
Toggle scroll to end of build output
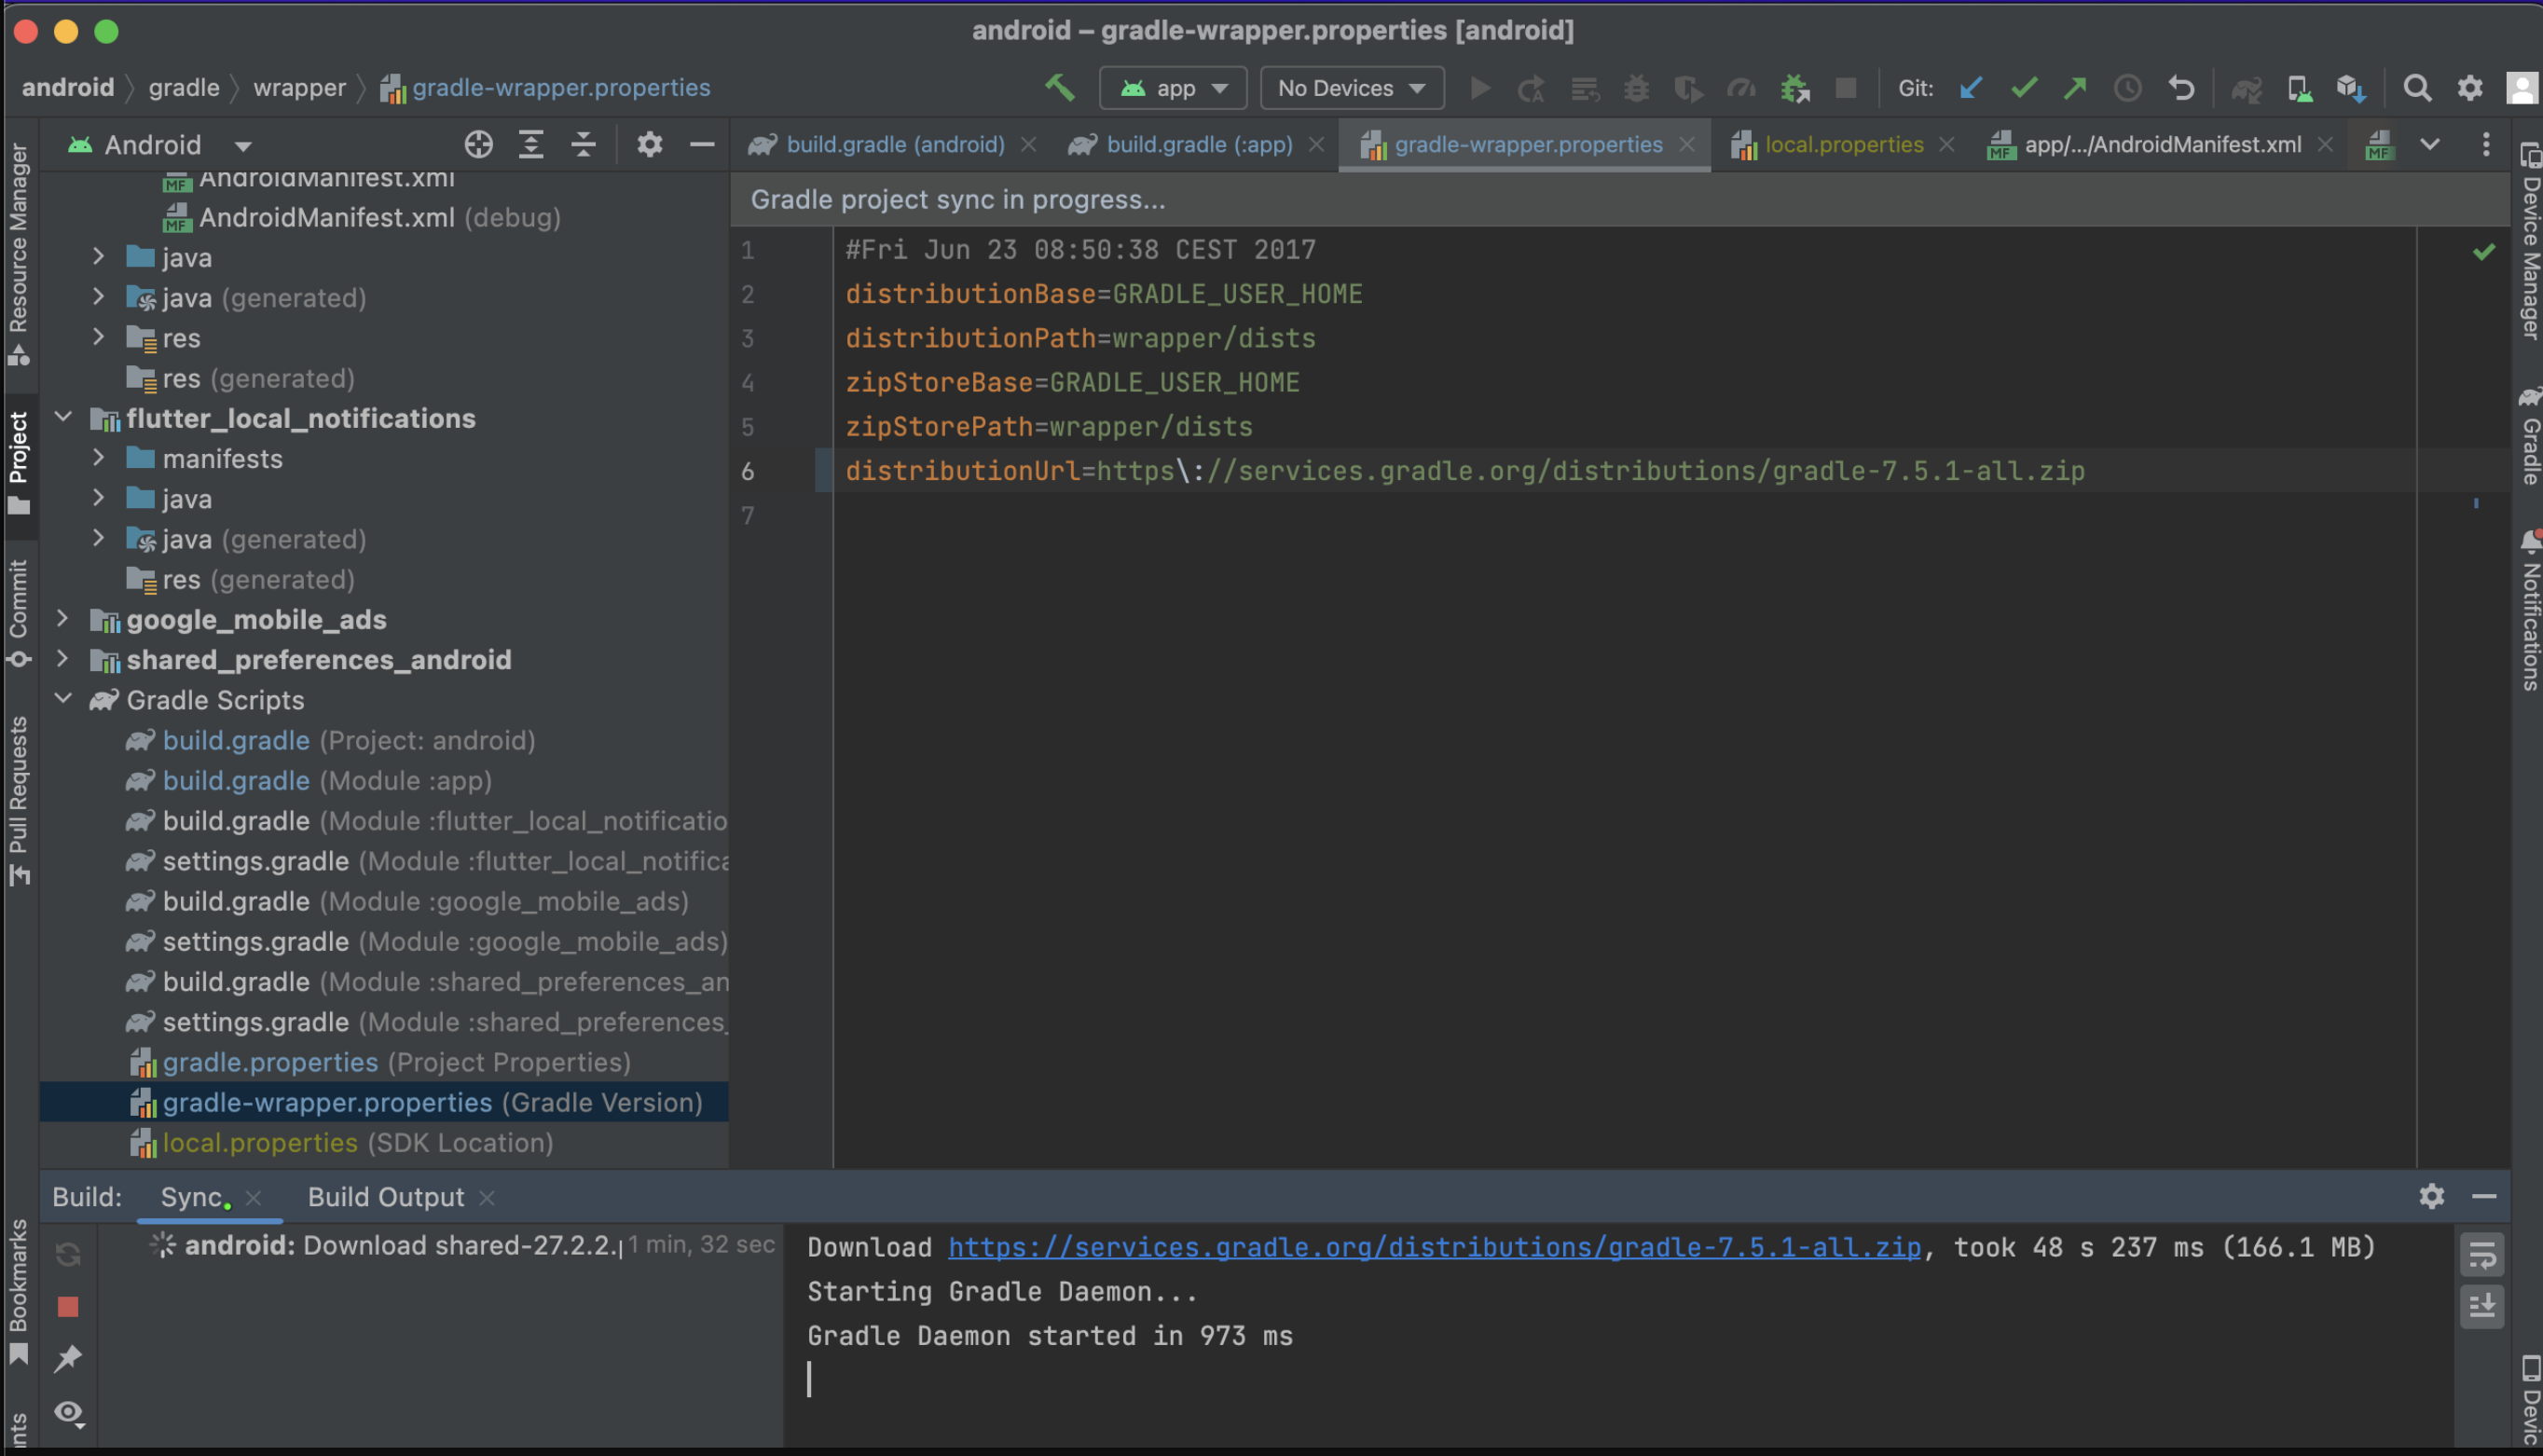(2482, 1306)
